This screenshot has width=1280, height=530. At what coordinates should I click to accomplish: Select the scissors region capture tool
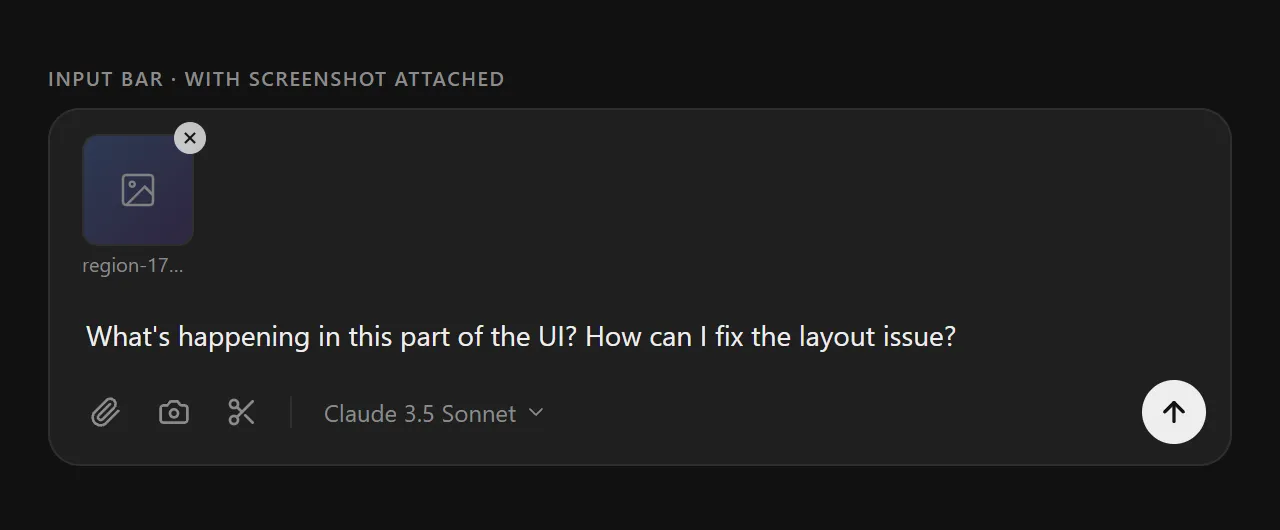pos(242,412)
